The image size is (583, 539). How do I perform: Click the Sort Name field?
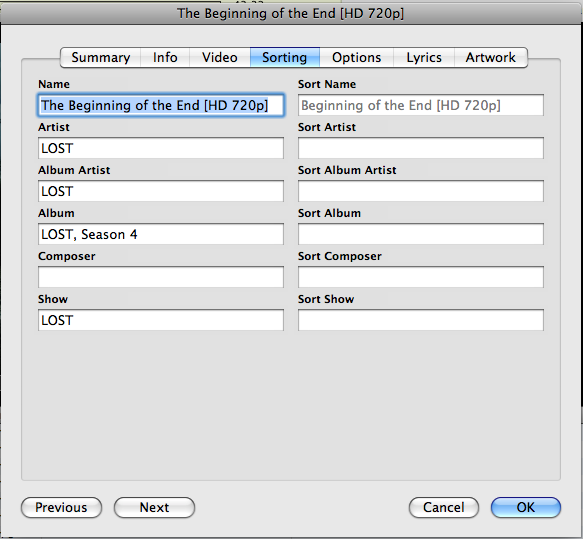[x=421, y=105]
